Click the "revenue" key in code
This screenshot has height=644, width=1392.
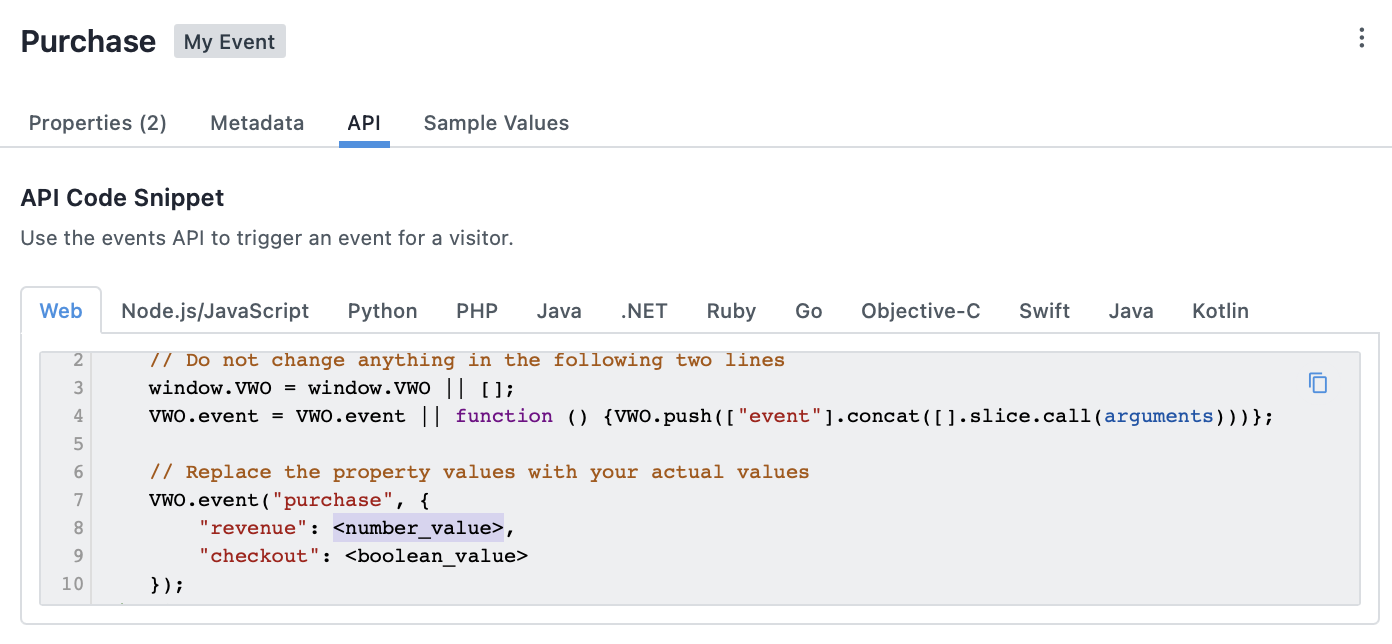tap(253, 527)
